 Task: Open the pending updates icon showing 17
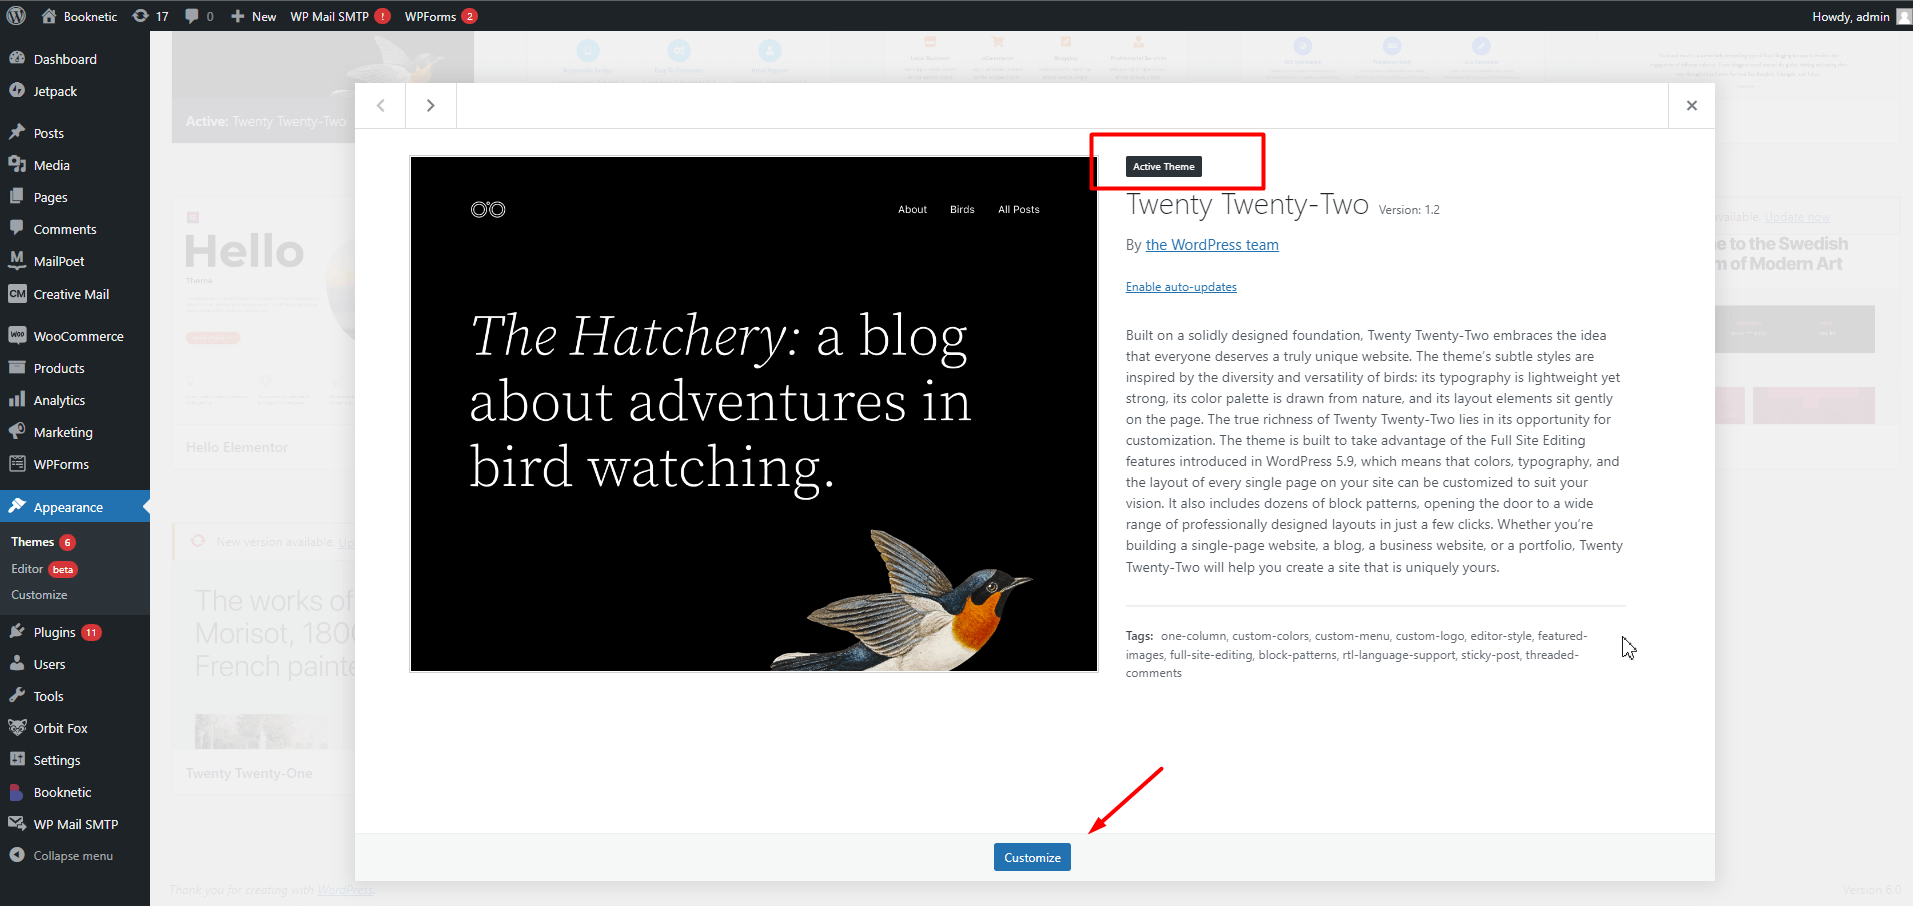pos(140,16)
